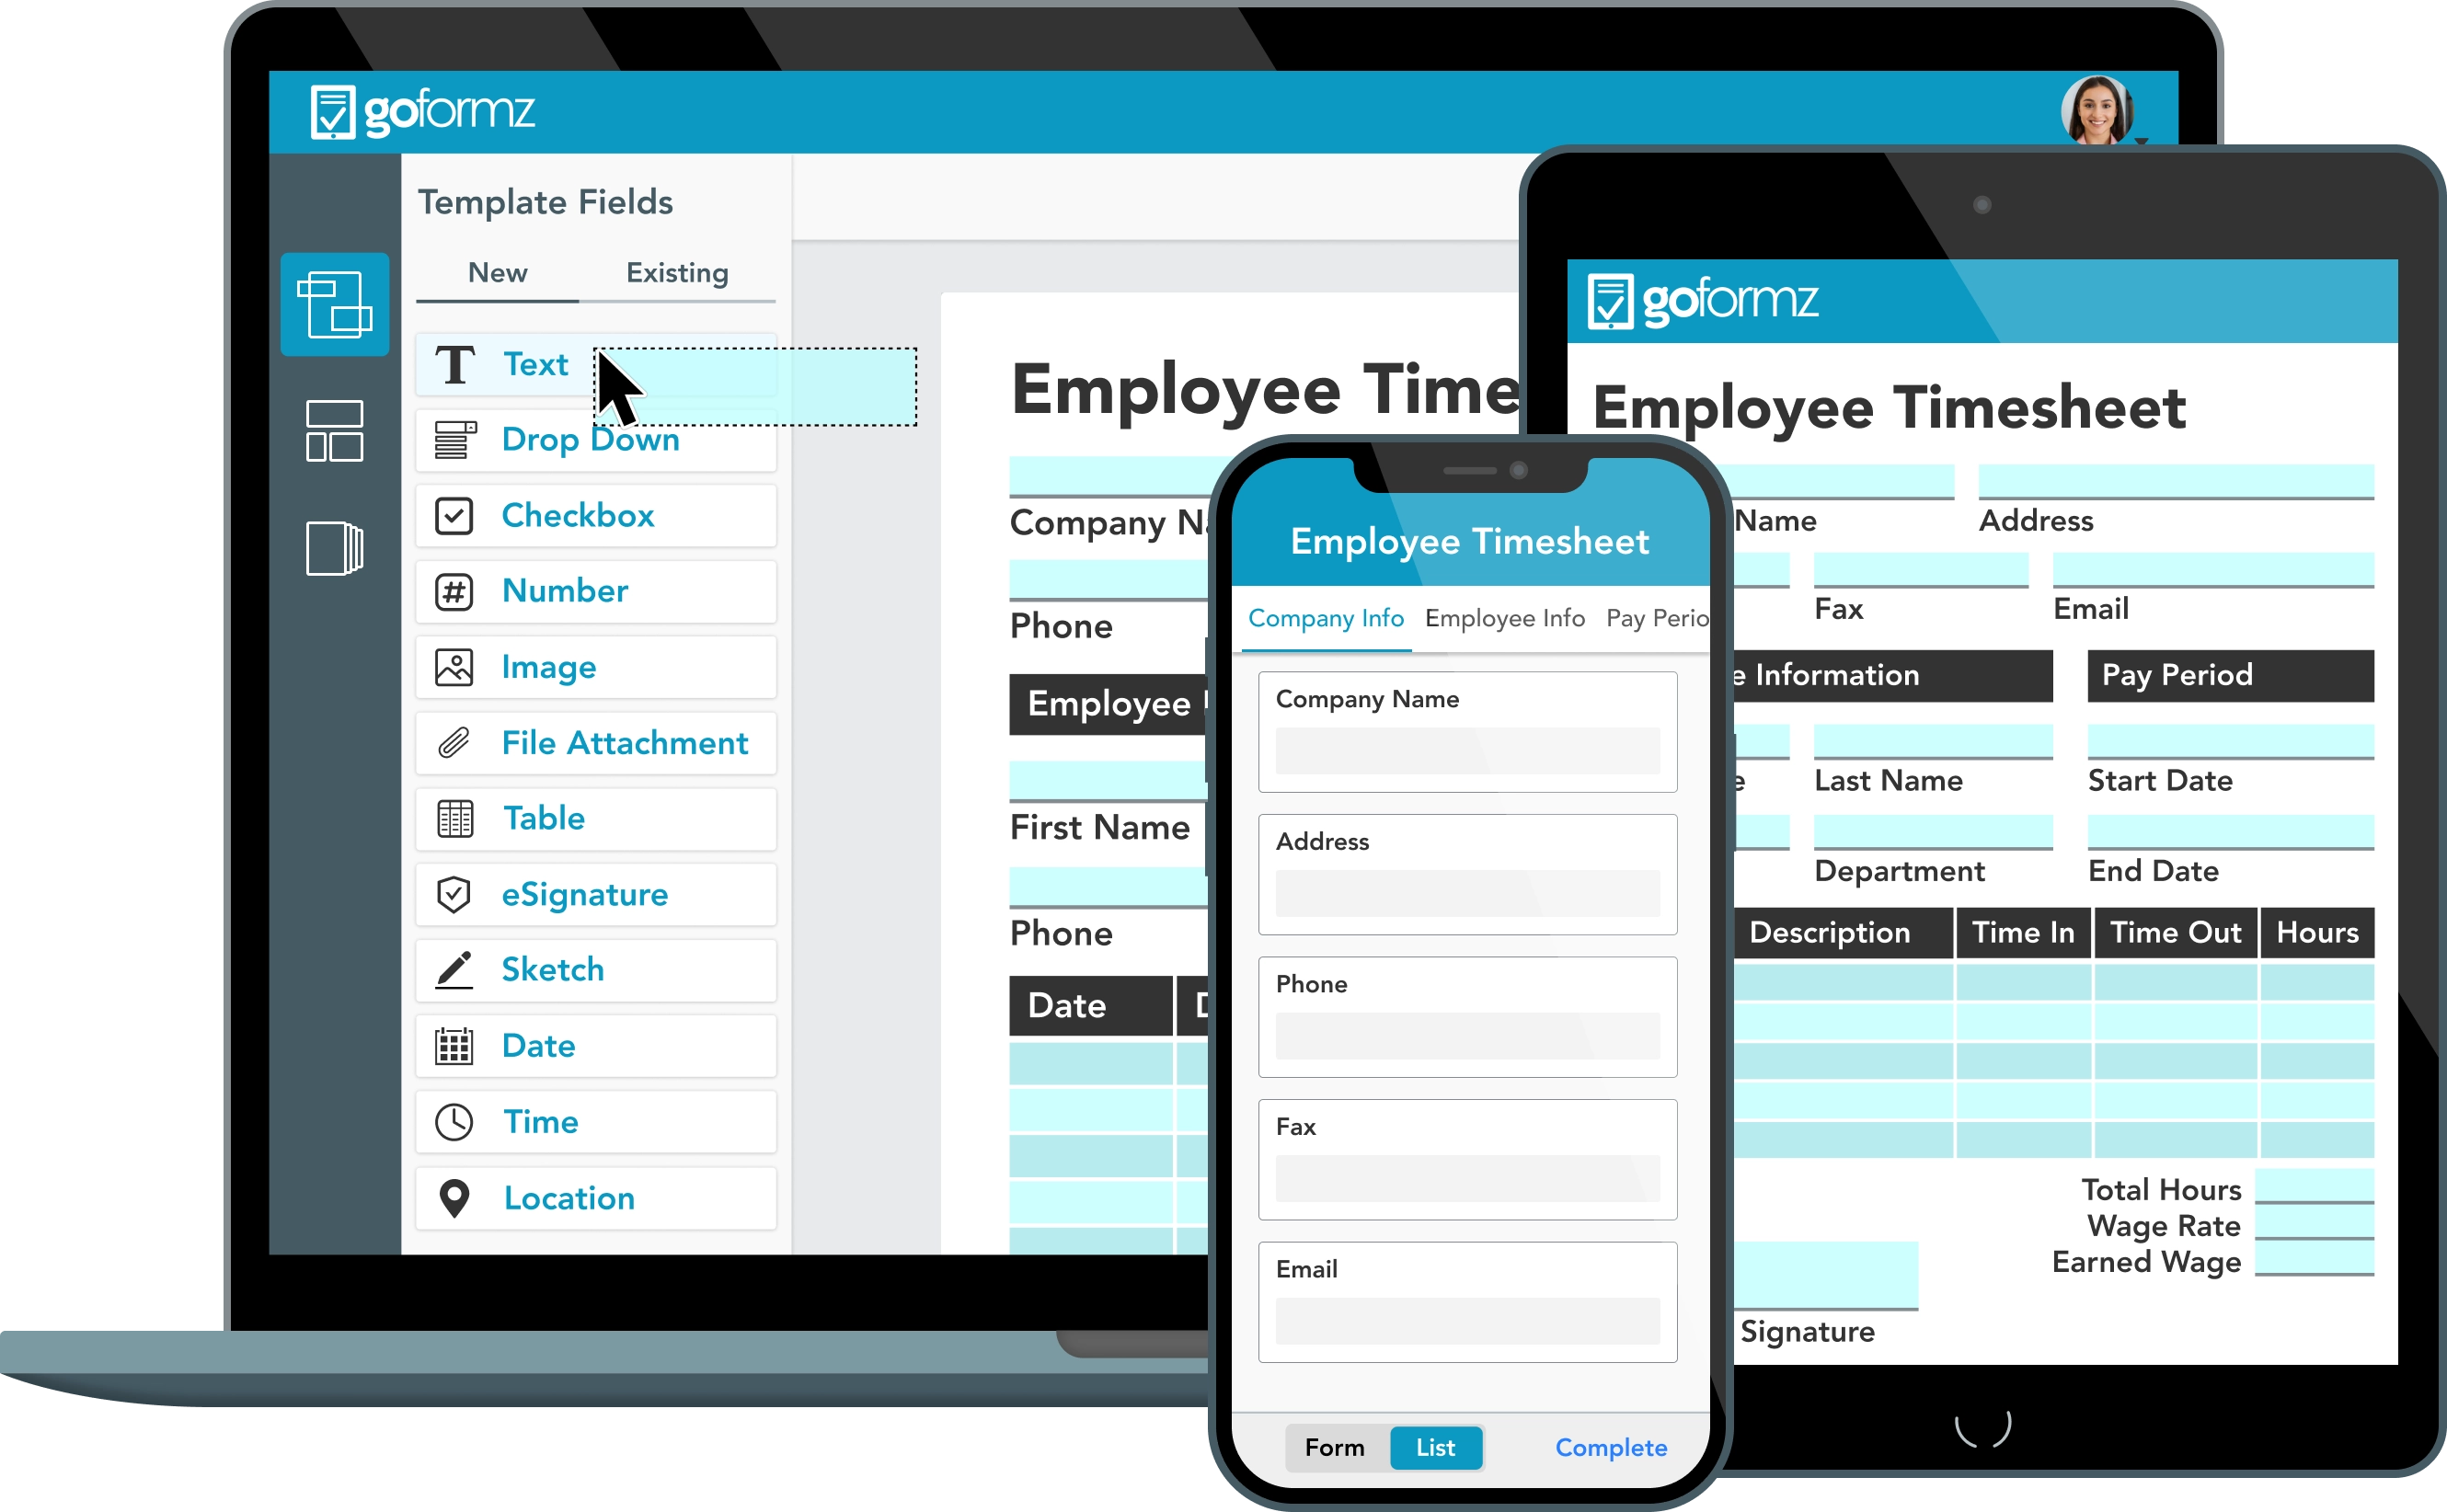The width and height of the screenshot is (2447, 1512).
Task: Open the New template fields panel
Action: coord(499,272)
